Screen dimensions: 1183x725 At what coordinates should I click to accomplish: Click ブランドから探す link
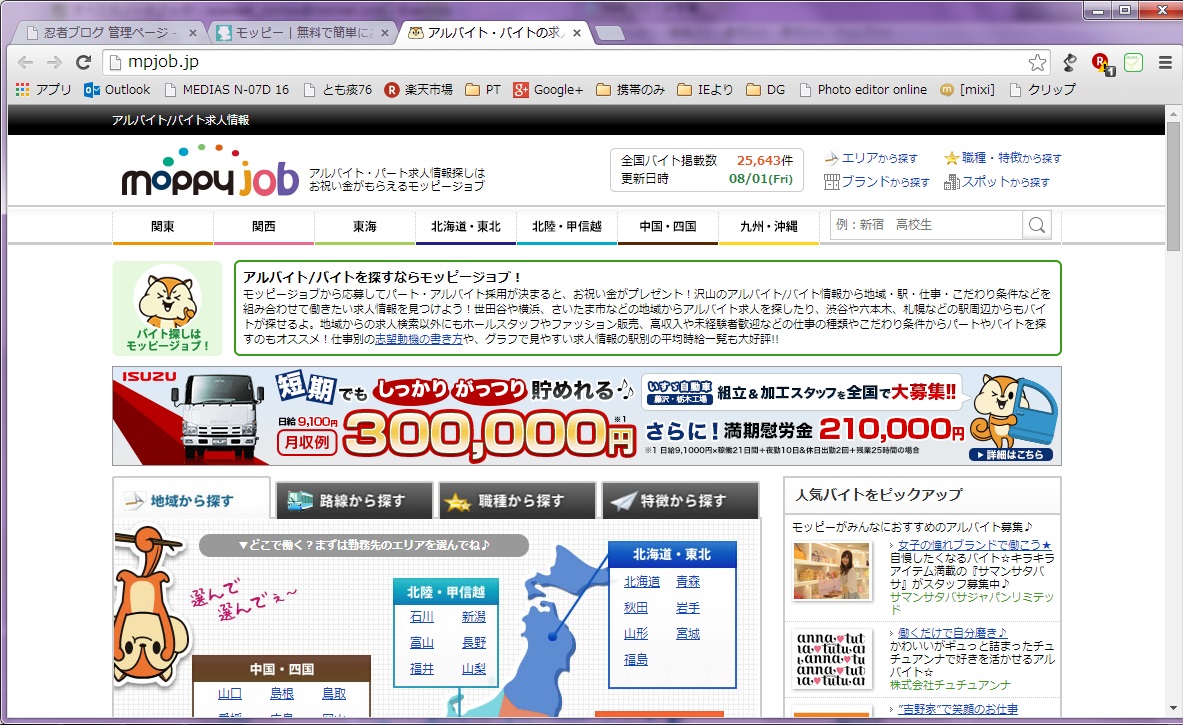877,182
